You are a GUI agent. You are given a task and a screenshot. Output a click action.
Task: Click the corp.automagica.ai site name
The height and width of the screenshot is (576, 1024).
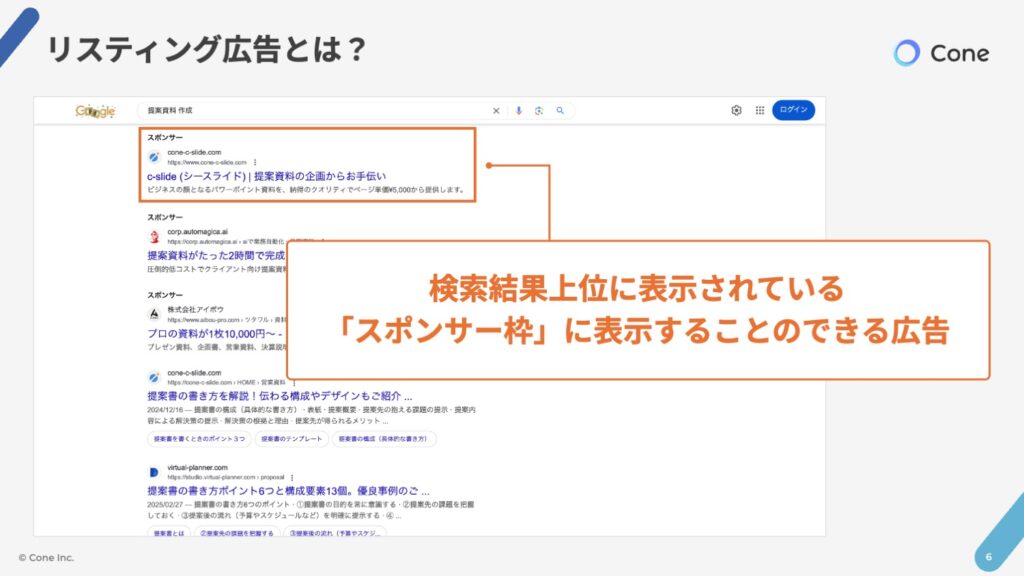coord(197,232)
